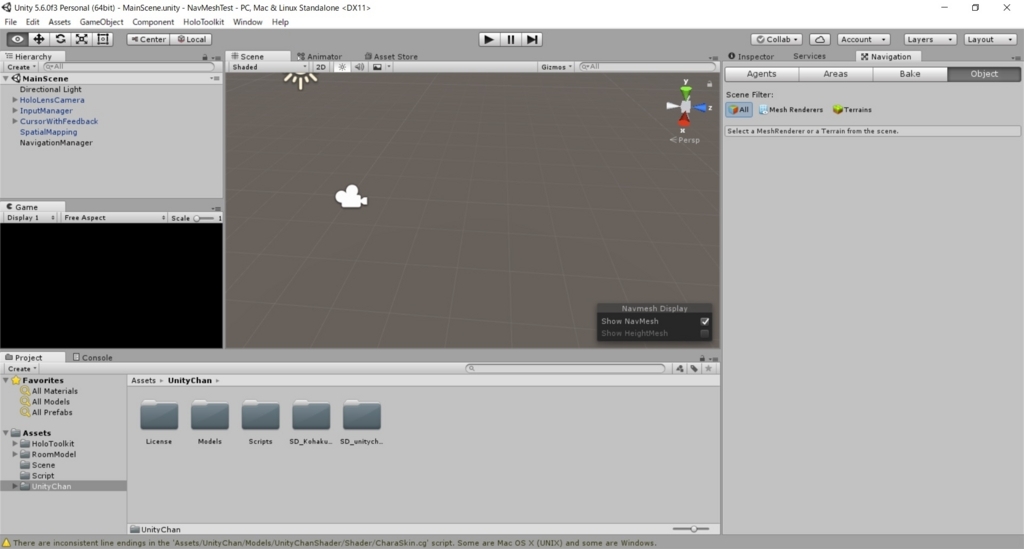Open the Bake navigation section
Image resolution: width=1024 pixels, height=549 pixels.
pyautogui.click(x=910, y=74)
